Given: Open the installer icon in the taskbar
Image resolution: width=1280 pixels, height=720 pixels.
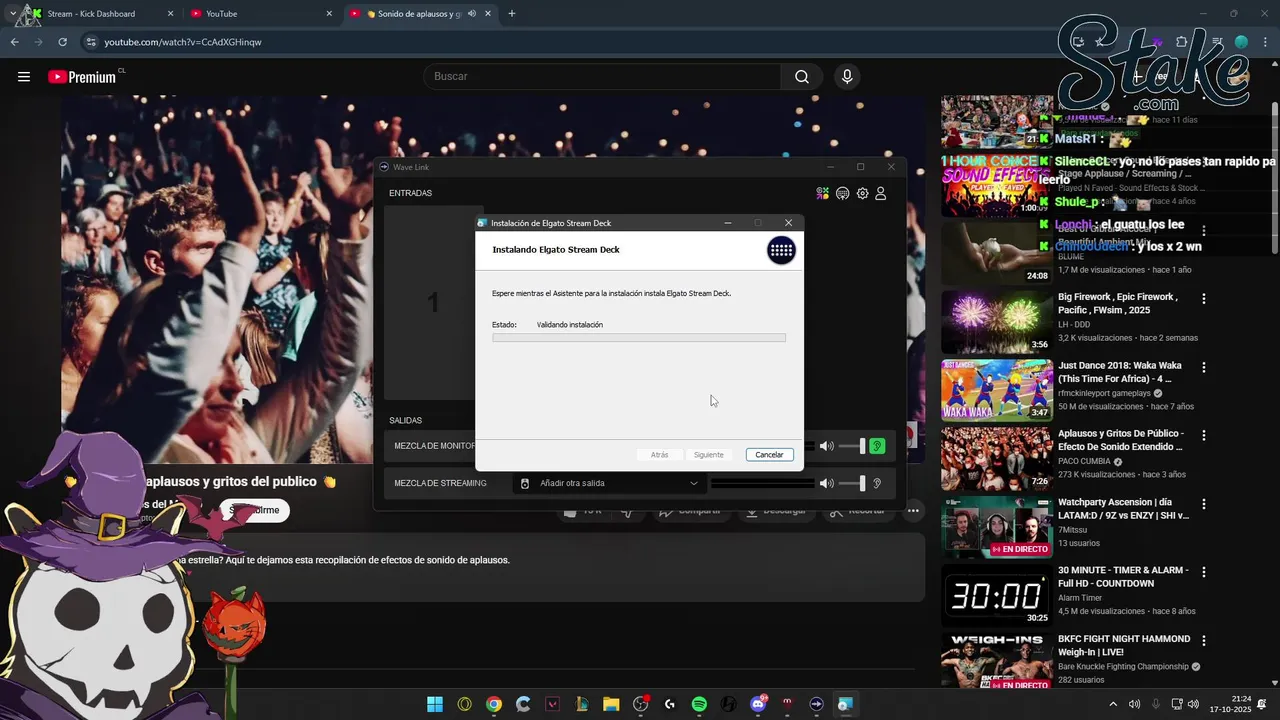Looking at the screenshot, I should coord(845,704).
